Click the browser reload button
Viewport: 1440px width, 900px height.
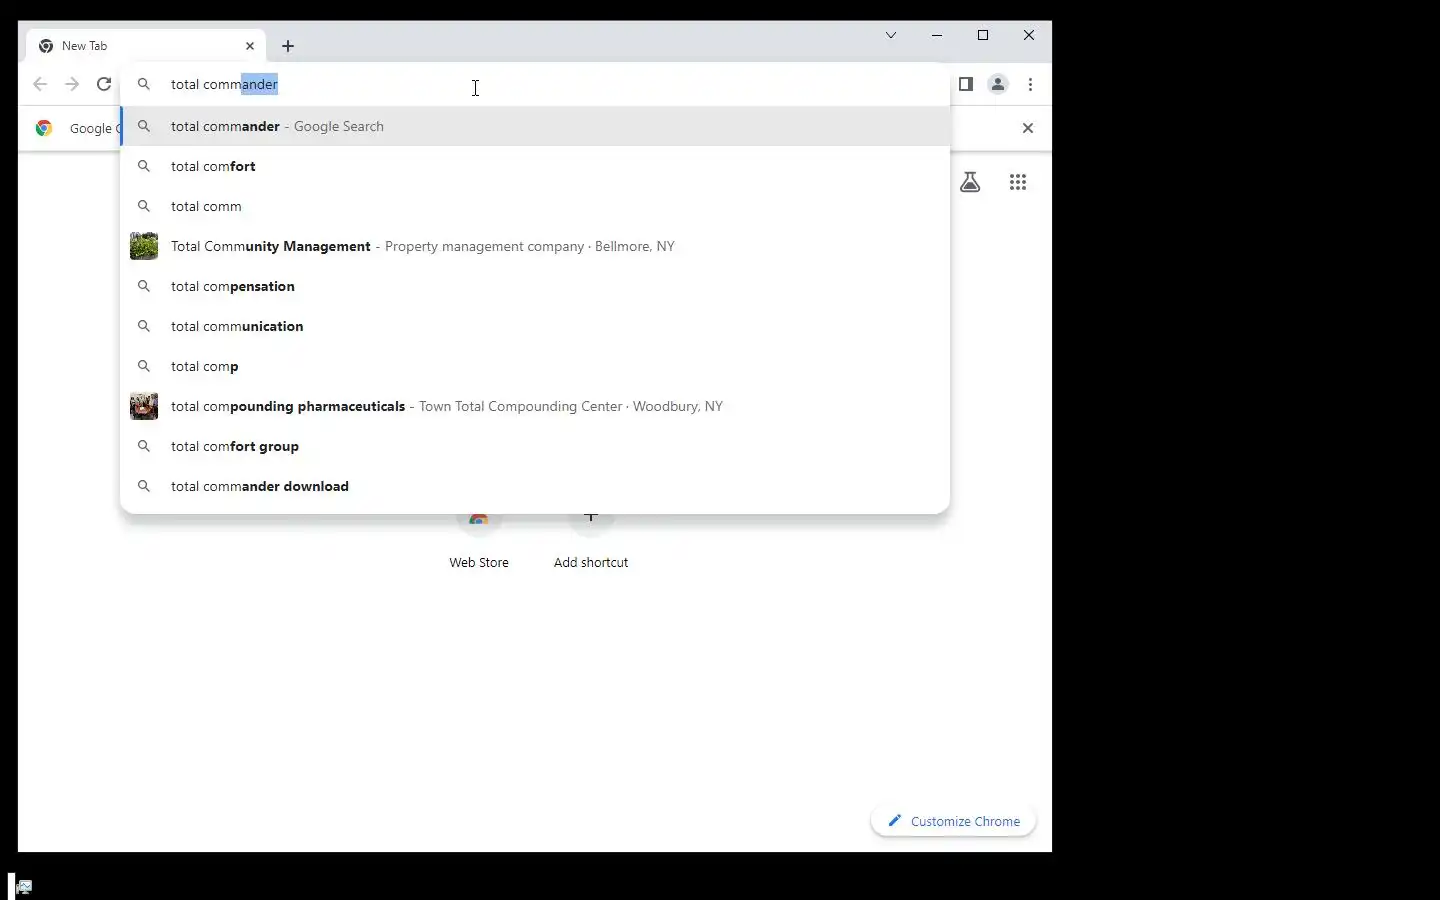(x=104, y=84)
